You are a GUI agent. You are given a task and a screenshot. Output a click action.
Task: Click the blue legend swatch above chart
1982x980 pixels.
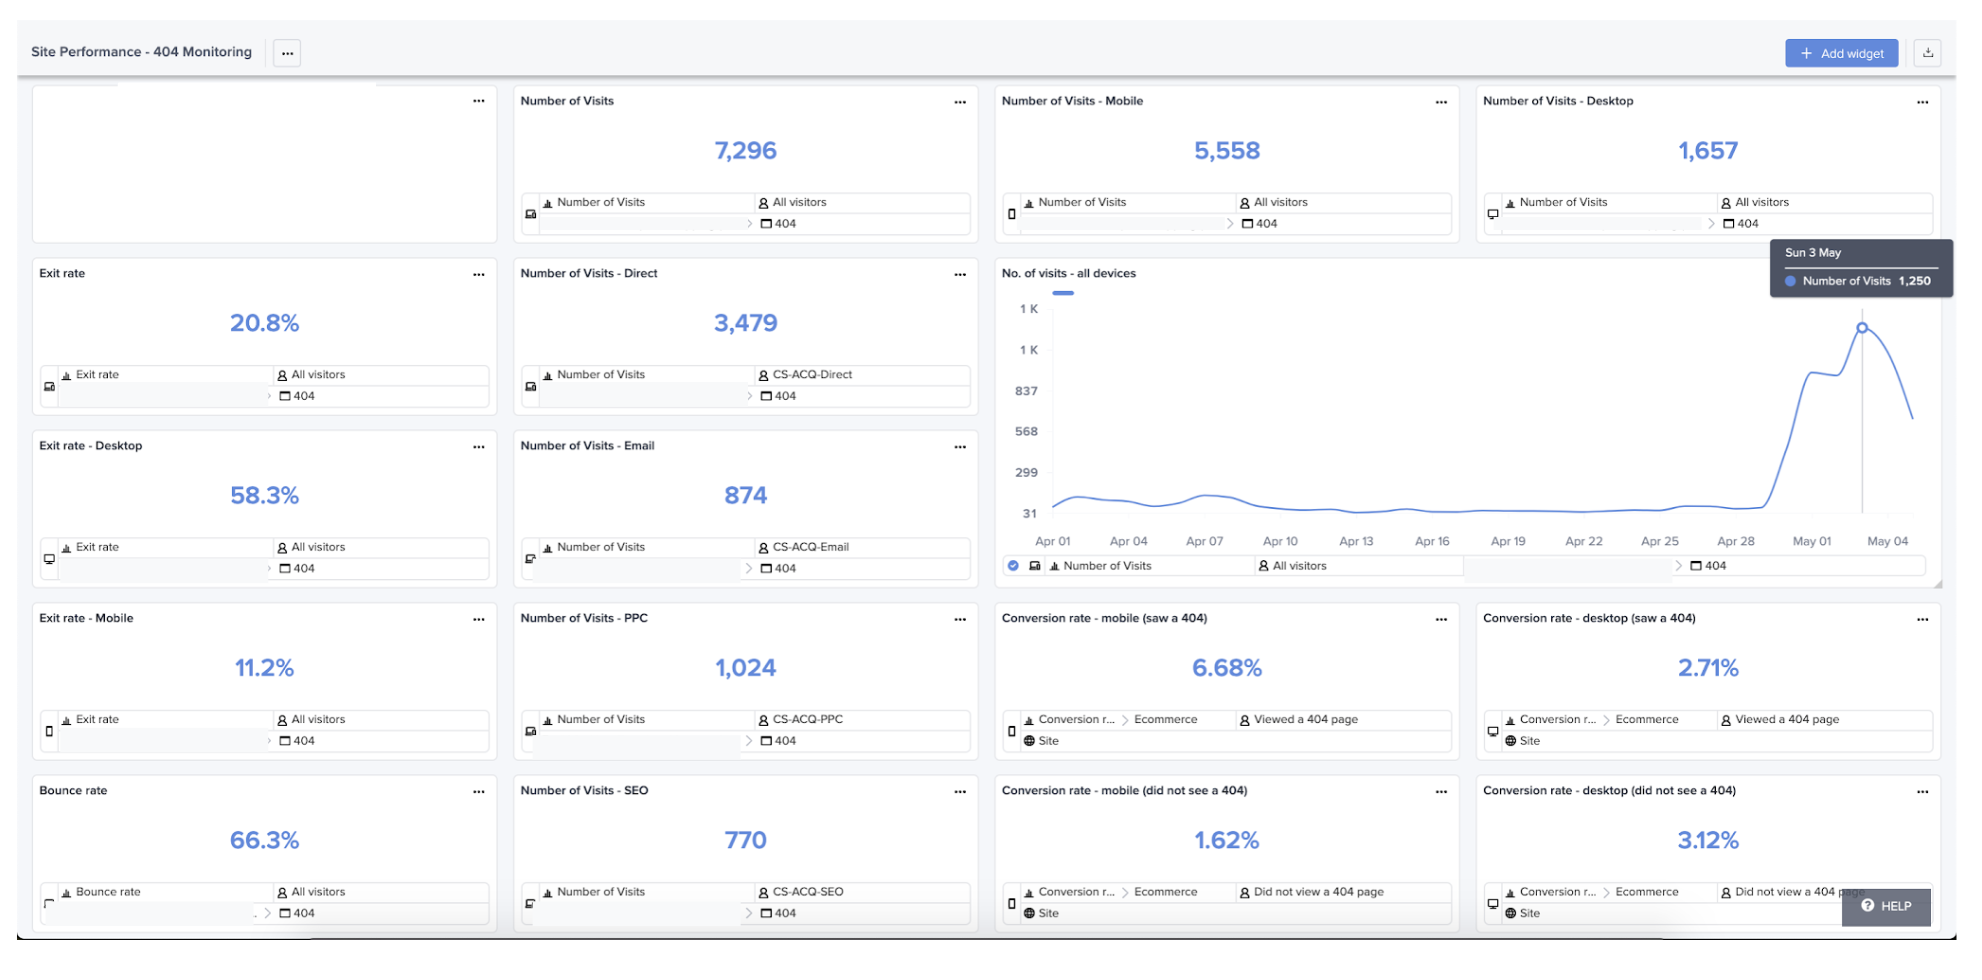coord(1063,293)
